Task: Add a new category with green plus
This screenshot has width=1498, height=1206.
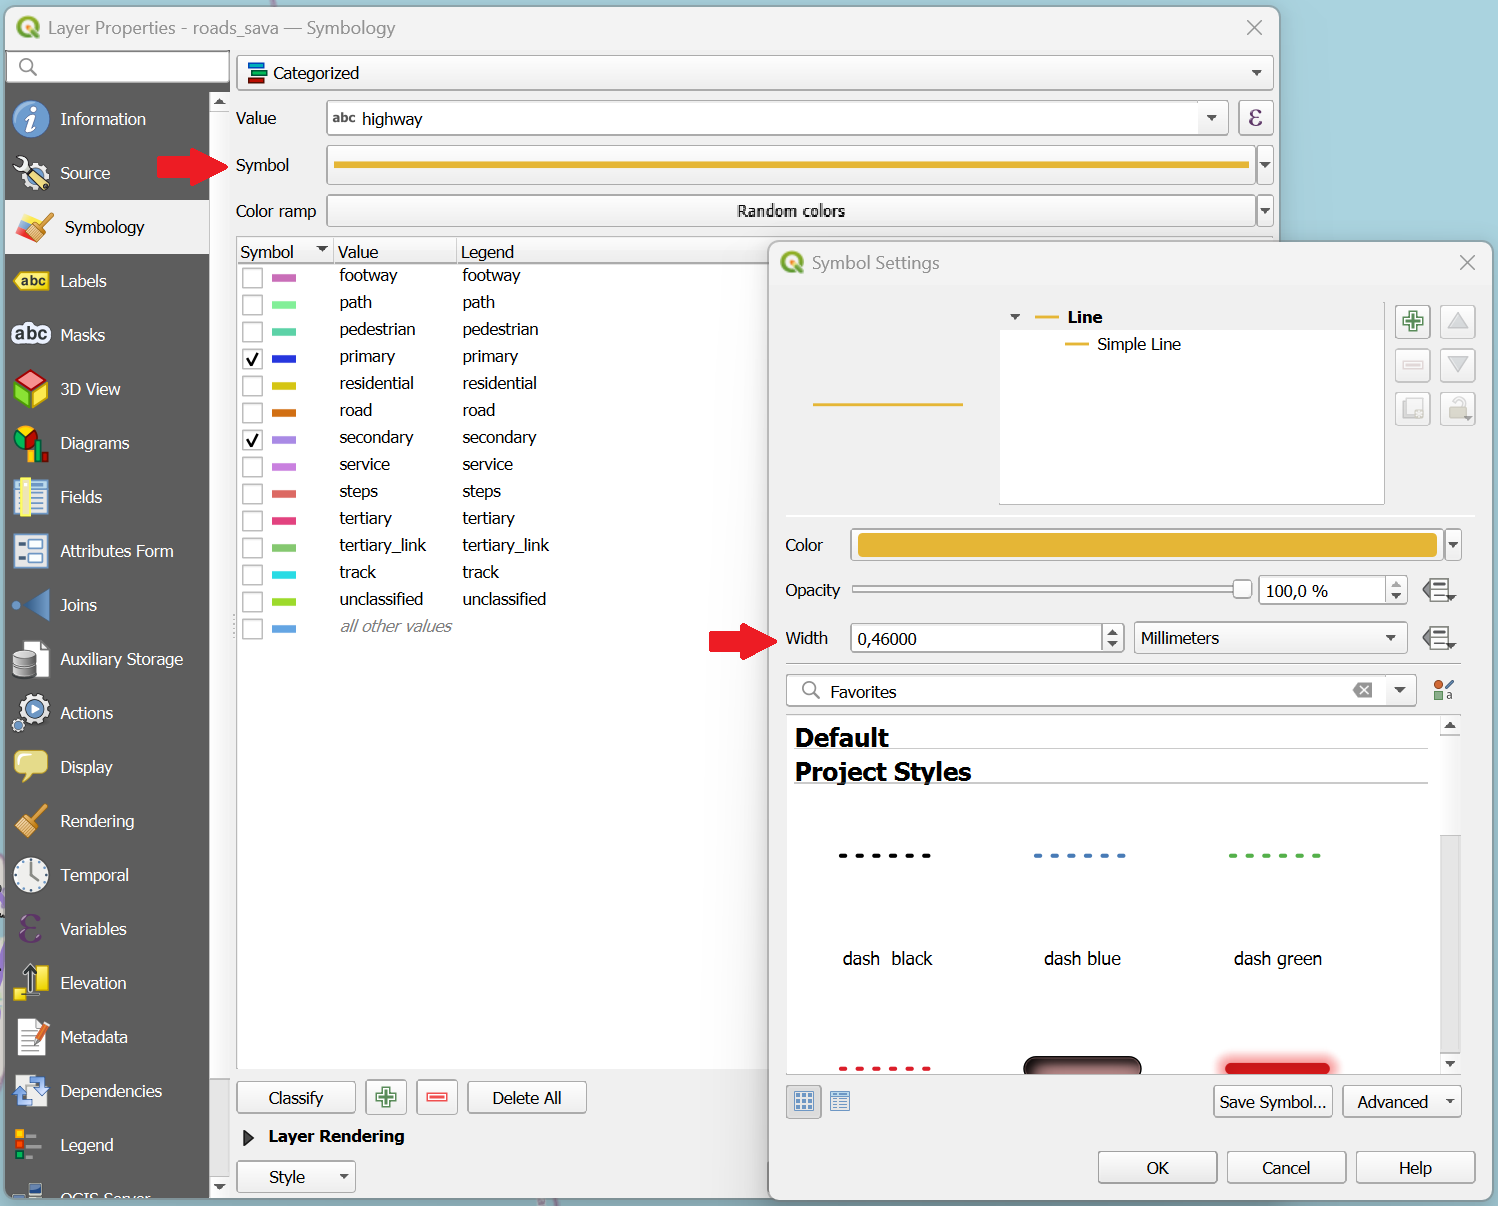Action: click(386, 1097)
